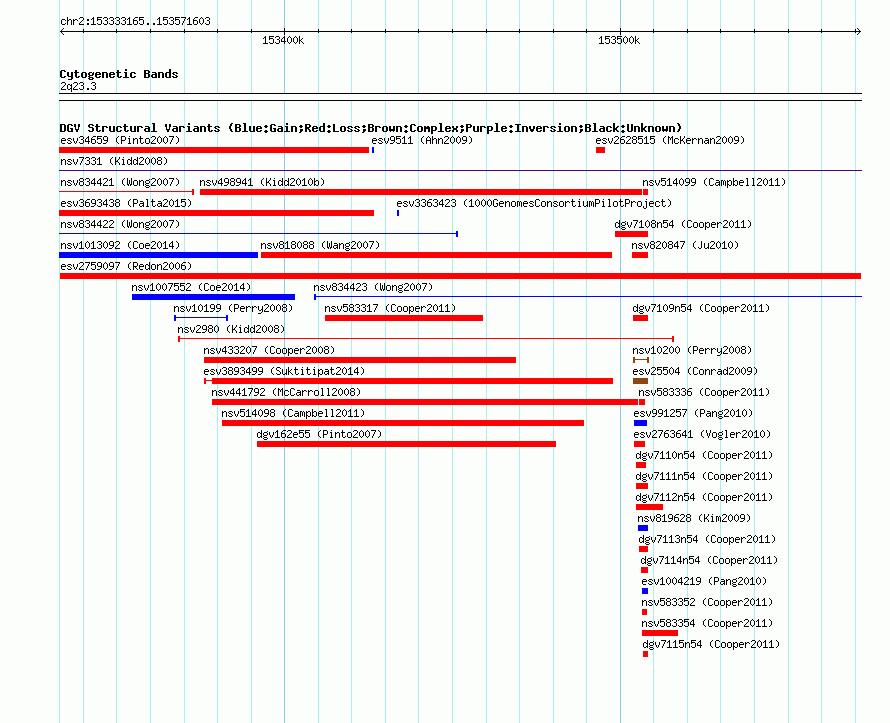Image resolution: width=890 pixels, height=723 pixels.
Task: Click the nsv1013092 (Coe2014) label
Action: (120, 245)
